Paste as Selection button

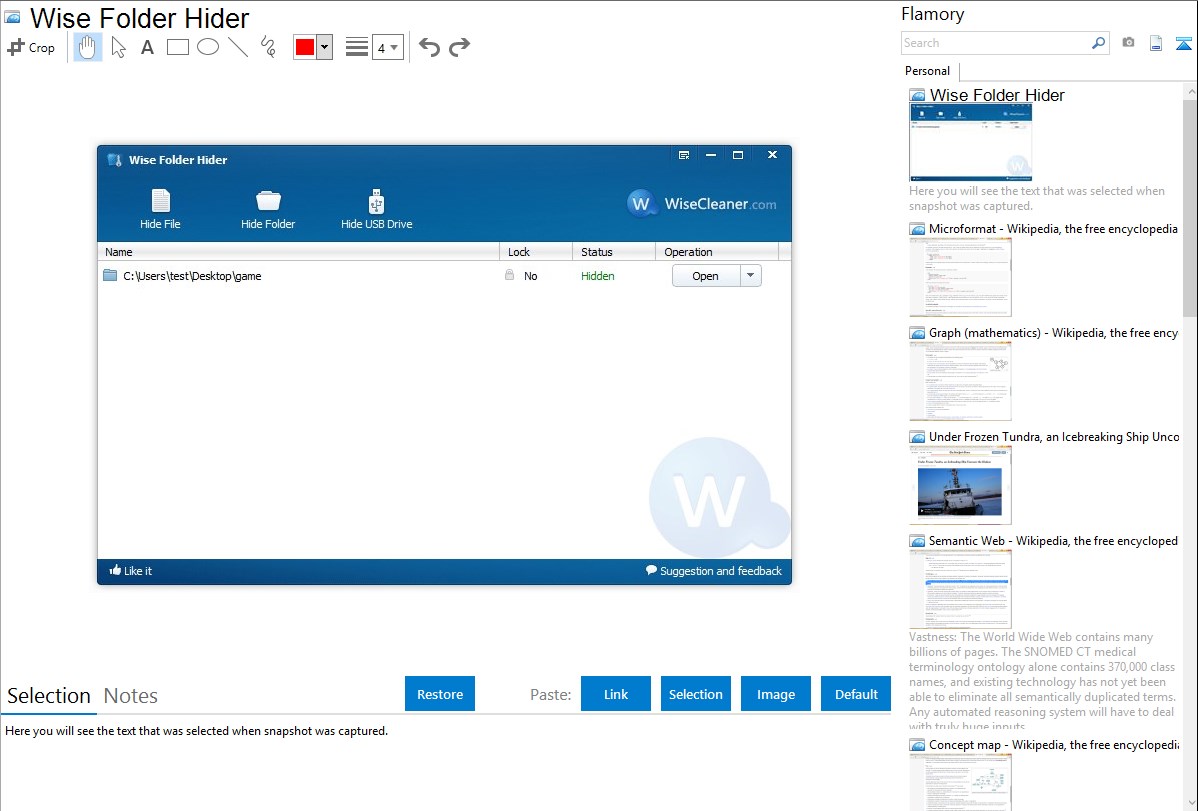point(696,694)
